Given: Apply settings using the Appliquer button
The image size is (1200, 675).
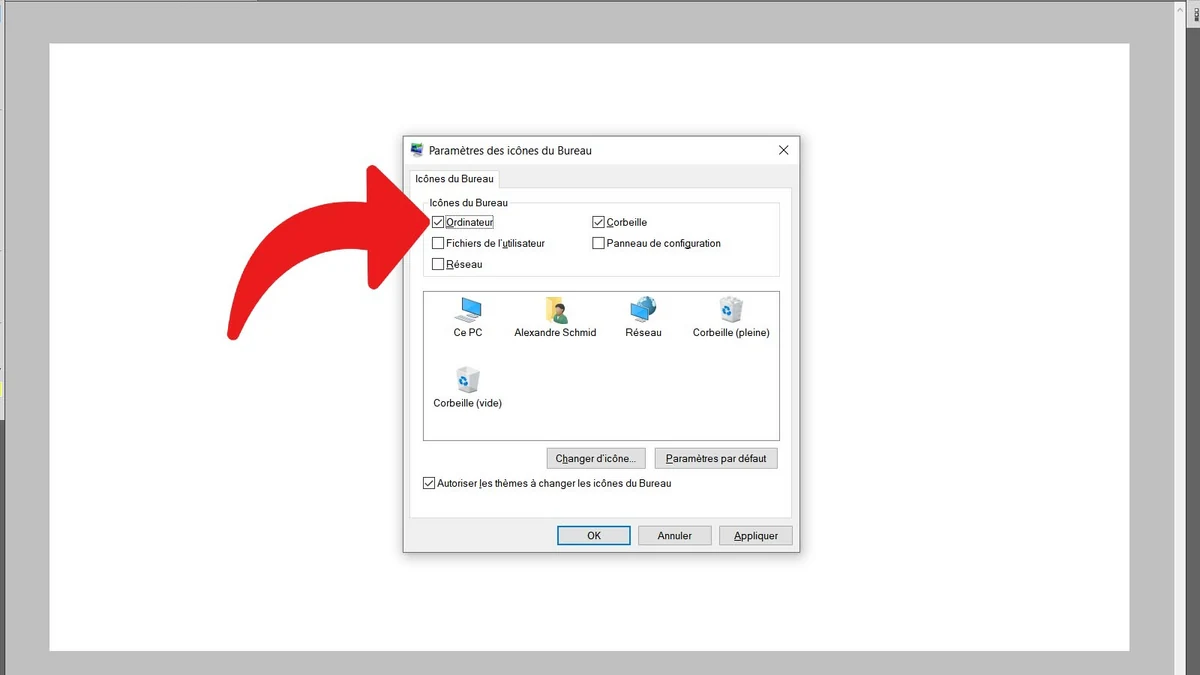Looking at the screenshot, I should tap(755, 535).
